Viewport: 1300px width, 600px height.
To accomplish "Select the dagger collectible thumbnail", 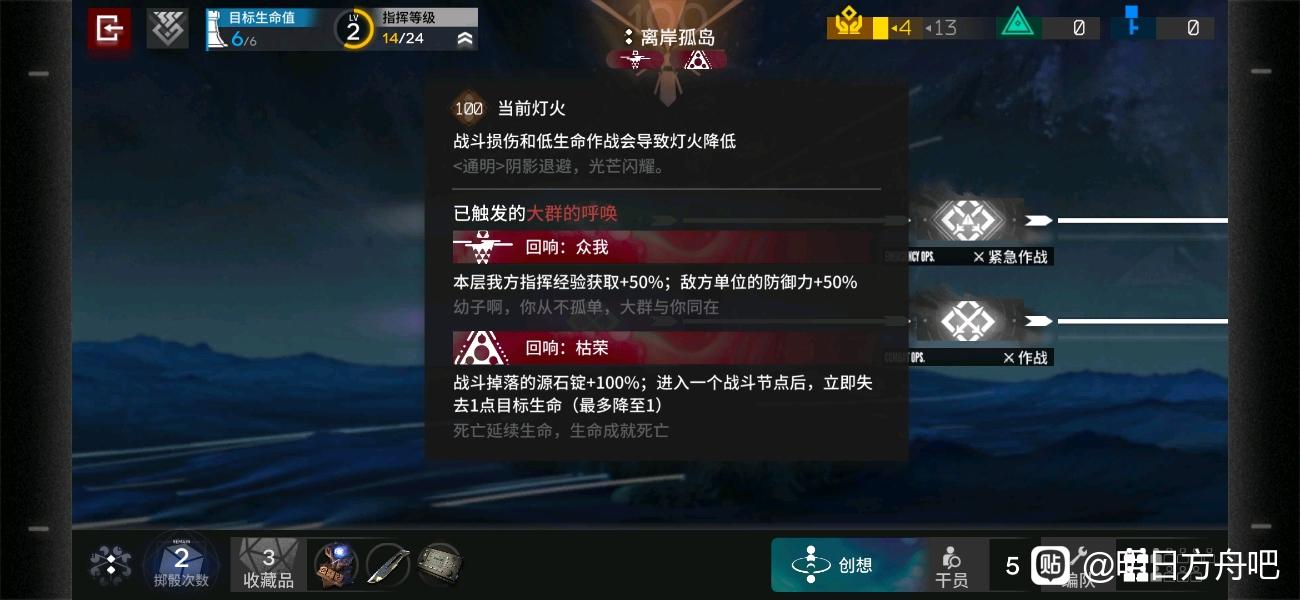I will coord(387,564).
